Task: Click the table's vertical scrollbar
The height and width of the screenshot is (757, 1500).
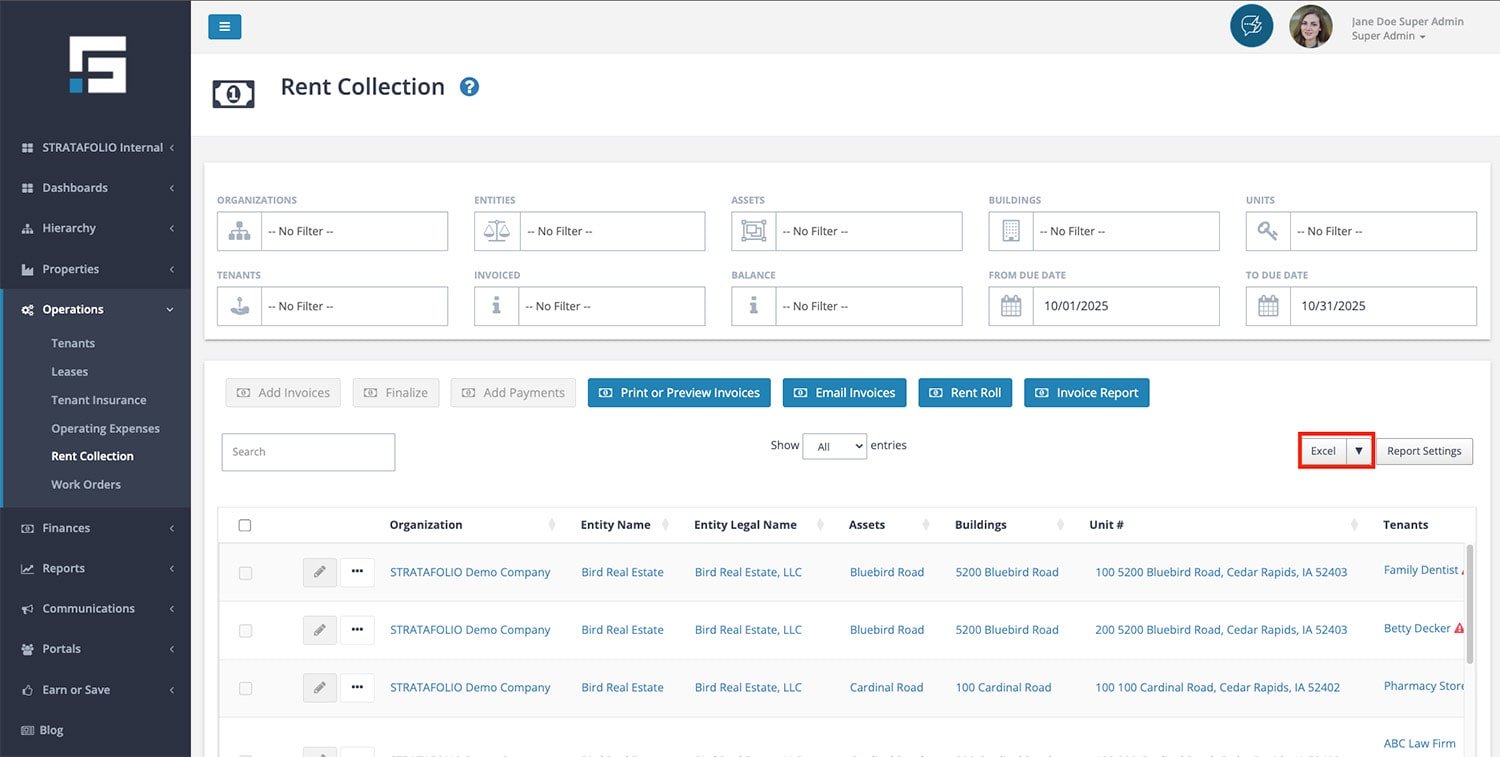Action: click(1469, 603)
